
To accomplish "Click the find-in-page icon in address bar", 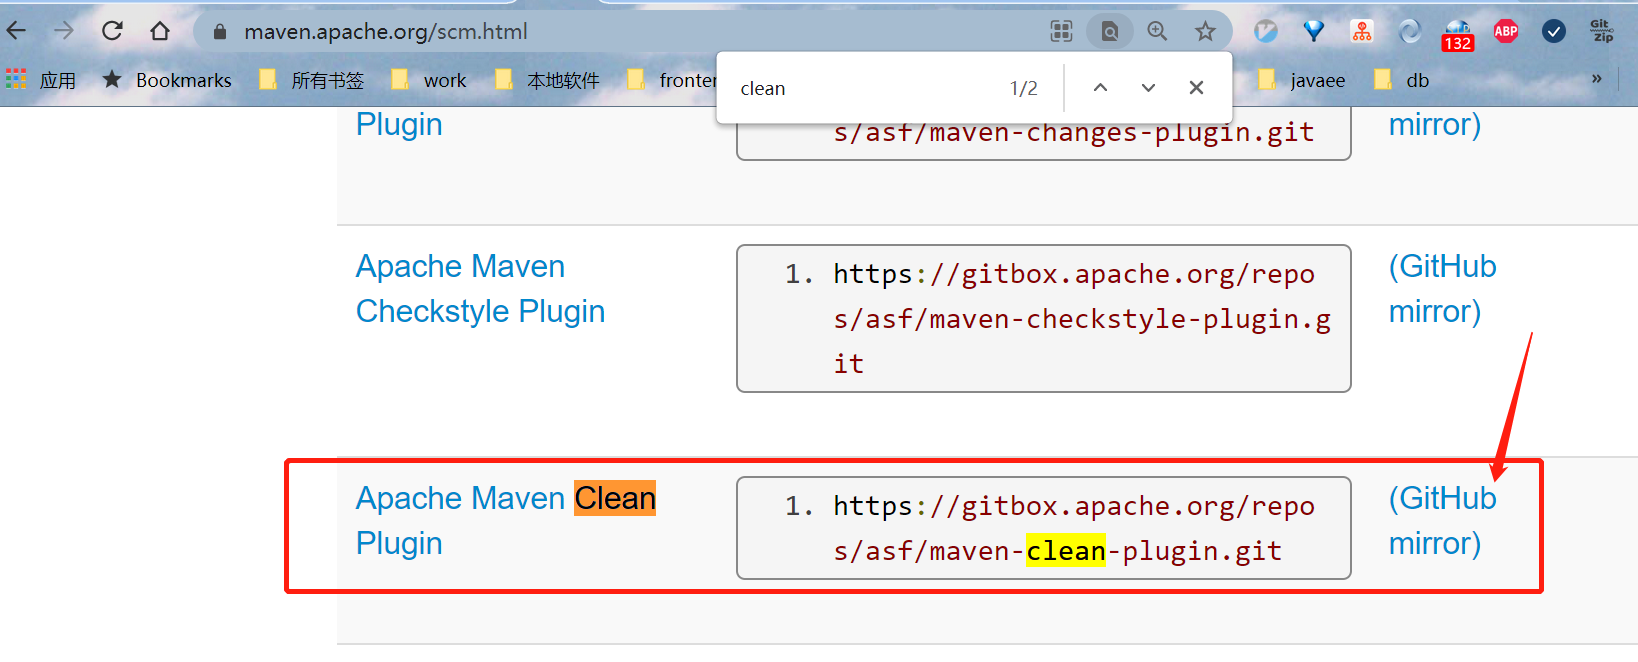I will 1110,31.
